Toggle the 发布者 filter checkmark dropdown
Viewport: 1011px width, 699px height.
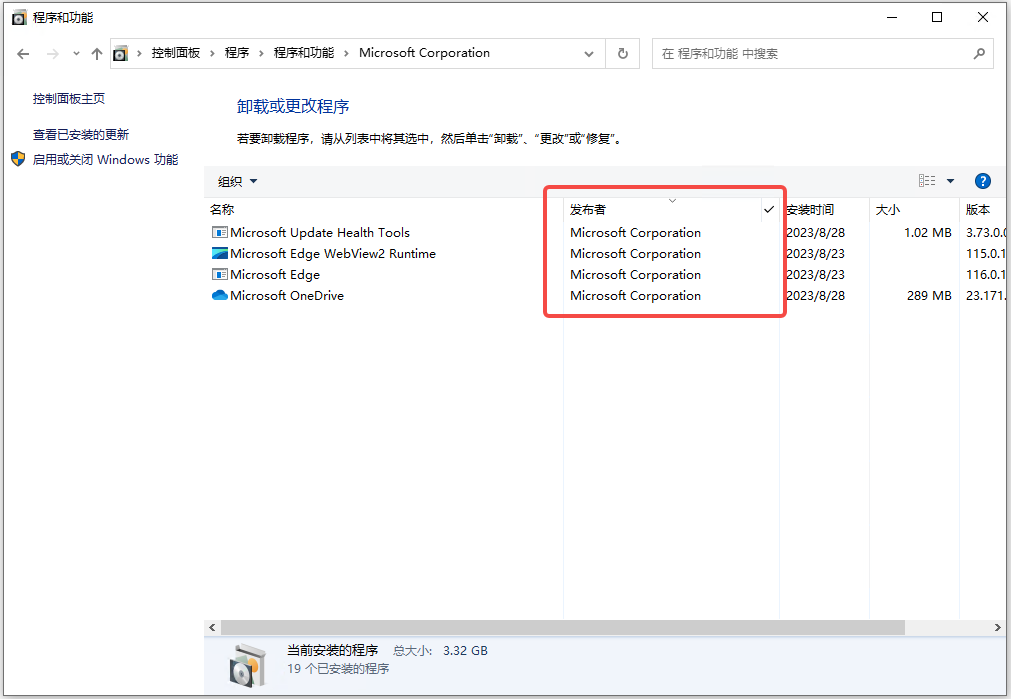(x=769, y=210)
